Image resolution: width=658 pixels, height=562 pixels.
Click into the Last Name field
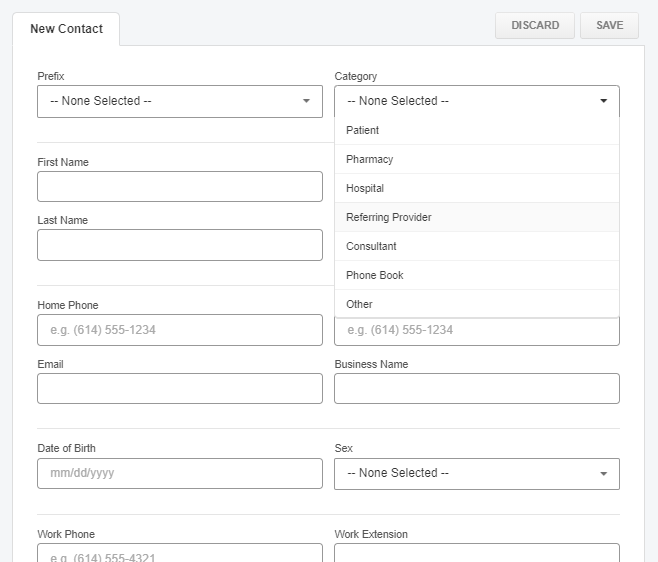tap(179, 245)
